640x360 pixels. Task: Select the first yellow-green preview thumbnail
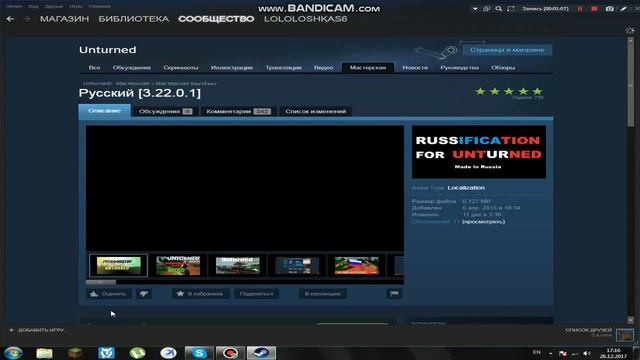[x=119, y=266]
